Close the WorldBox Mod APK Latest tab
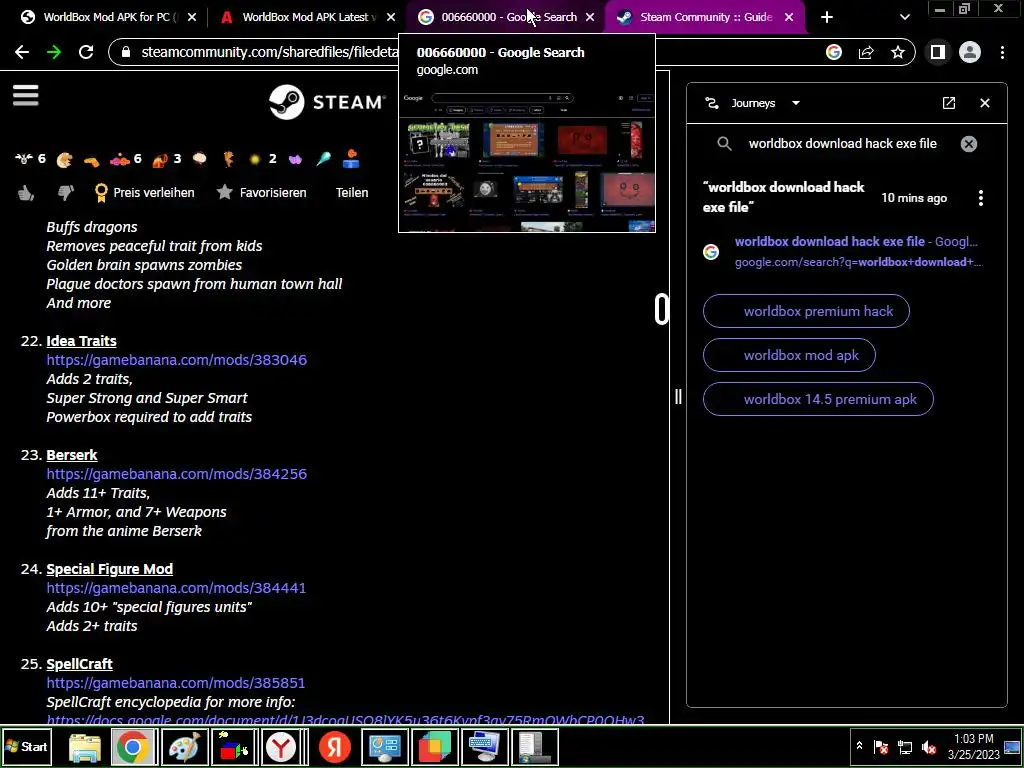1024x768 pixels. coord(391,18)
